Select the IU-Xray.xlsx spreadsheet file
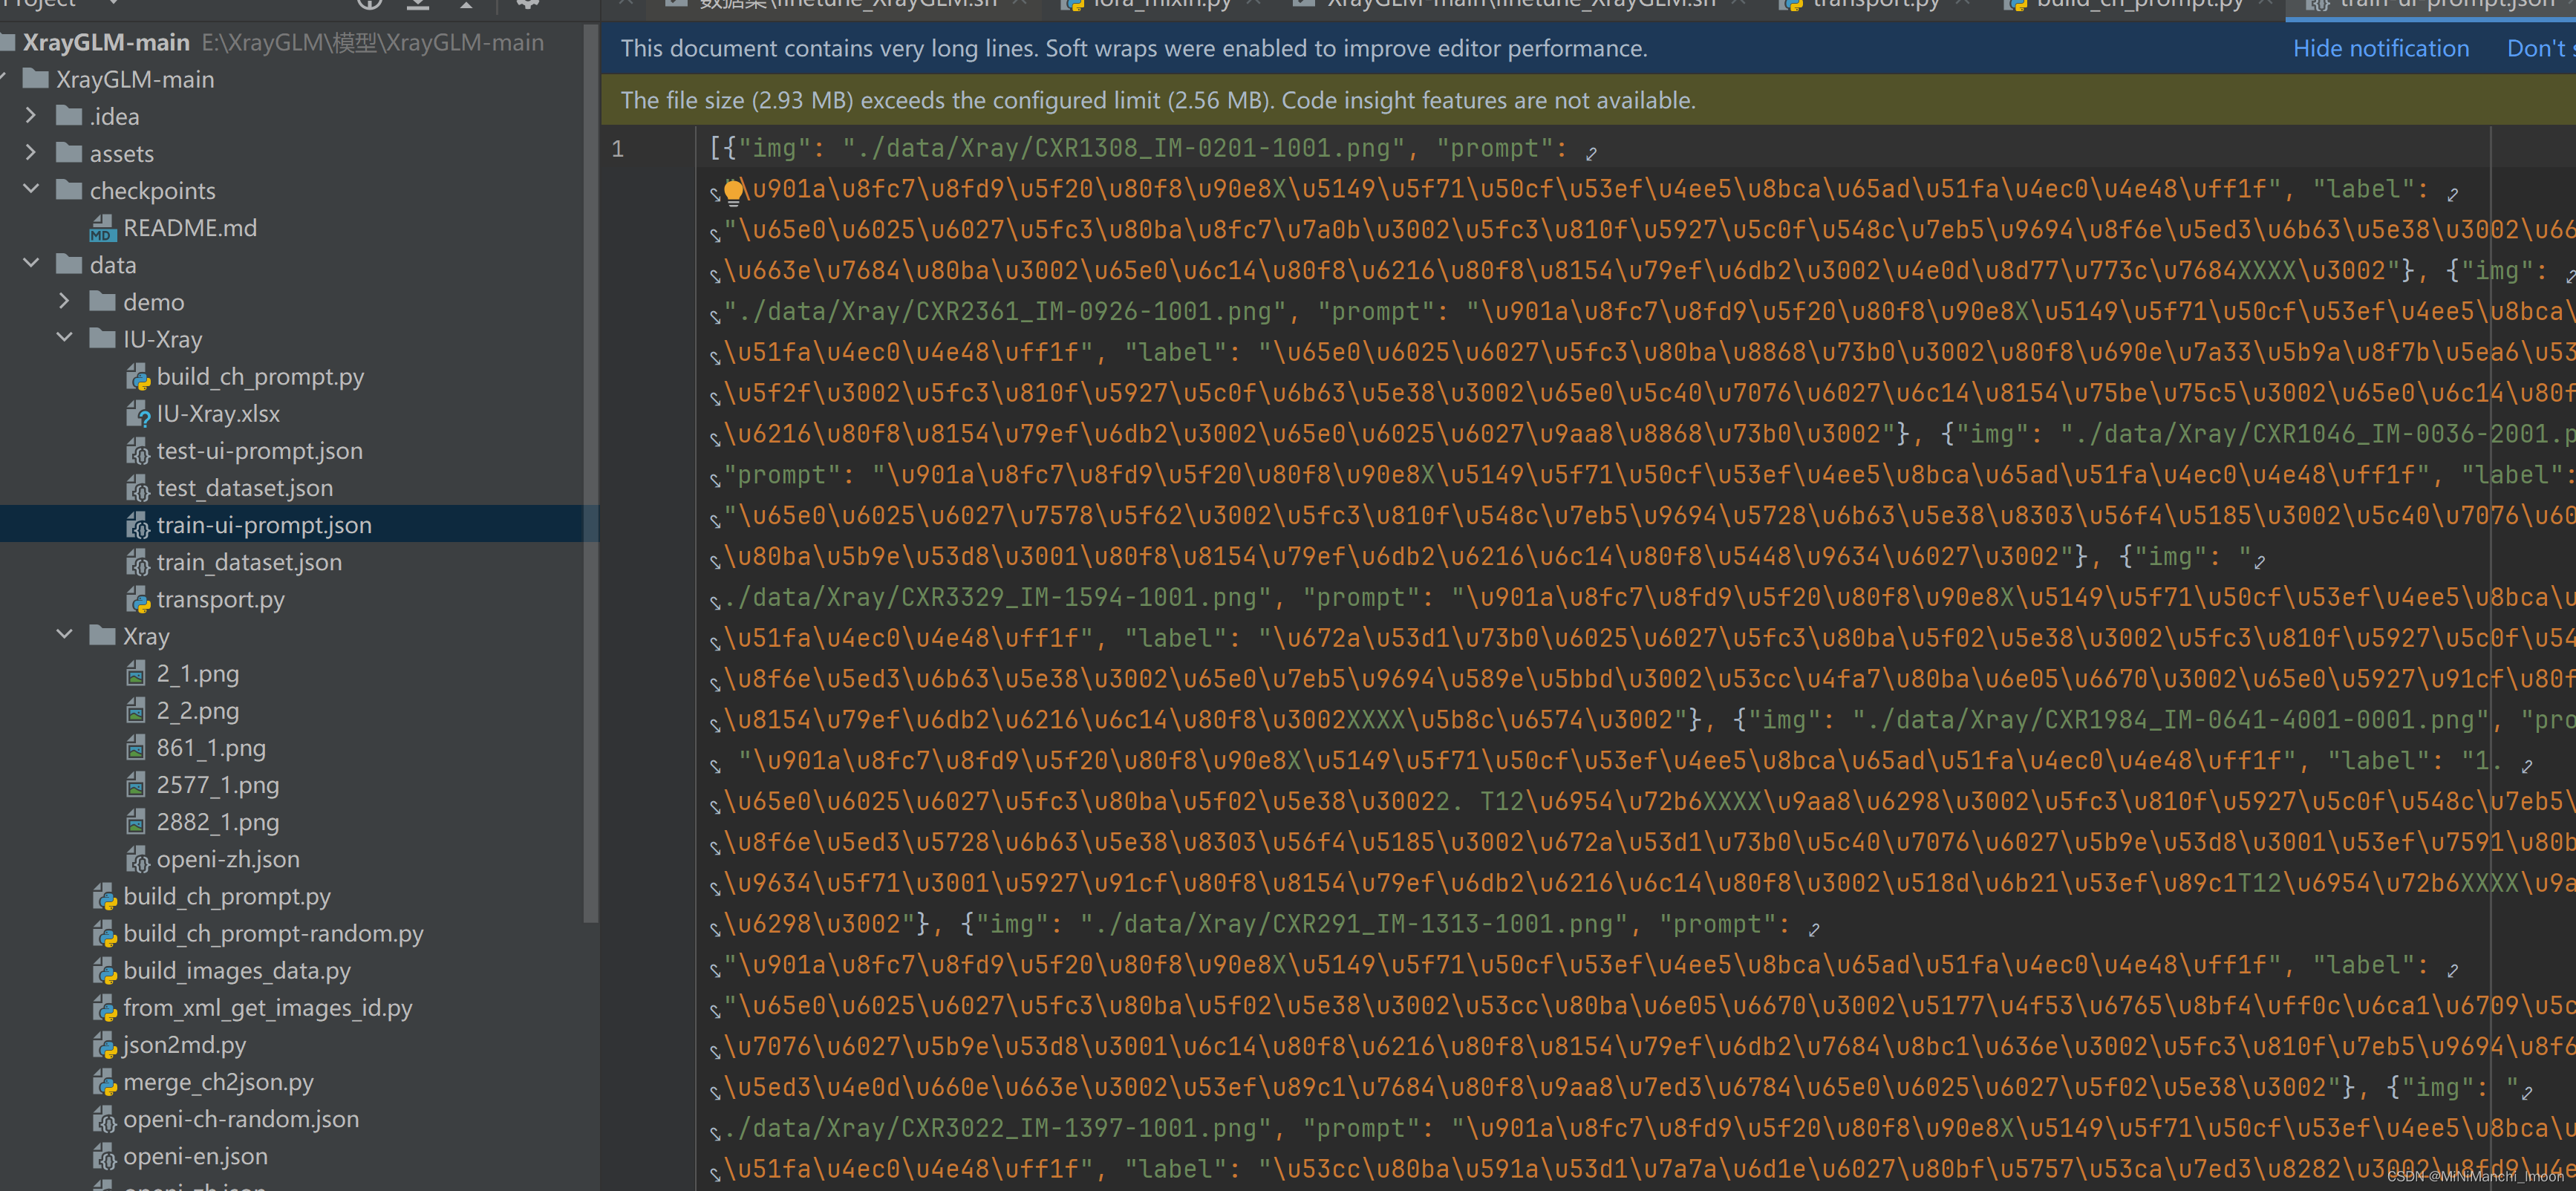Image resolution: width=2576 pixels, height=1191 pixels. [x=217, y=413]
